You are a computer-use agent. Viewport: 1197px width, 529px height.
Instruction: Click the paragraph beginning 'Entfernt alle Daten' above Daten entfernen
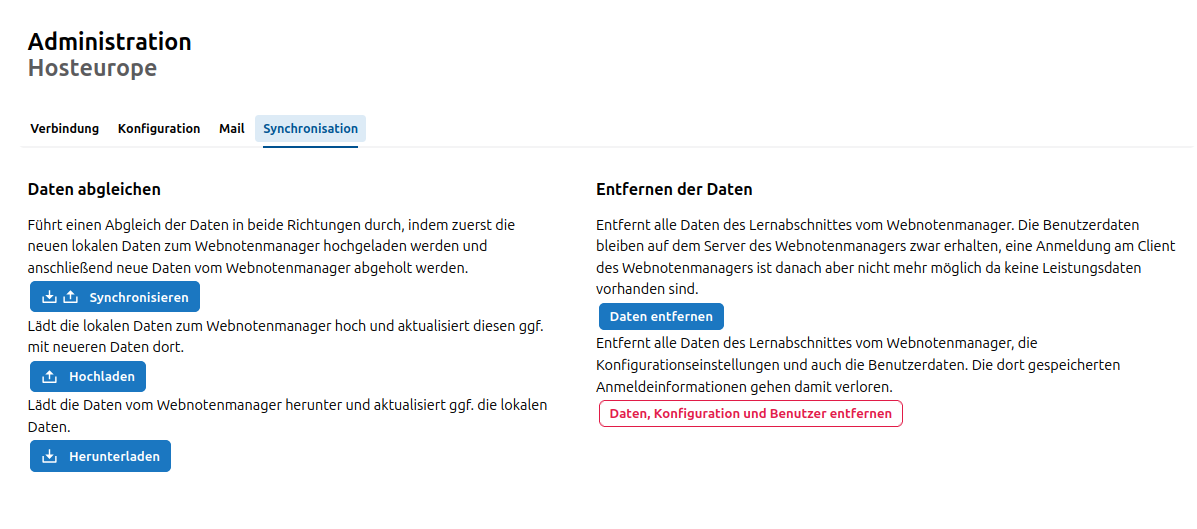pyautogui.click(x=885, y=256)
